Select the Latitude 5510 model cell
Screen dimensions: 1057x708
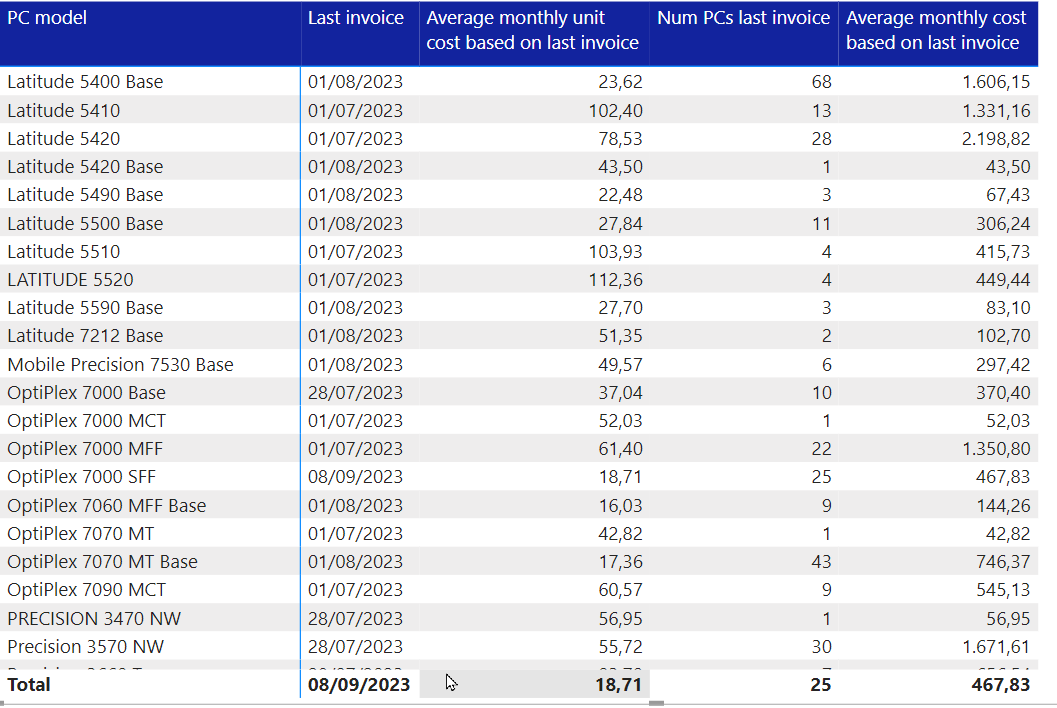point(64,252)
